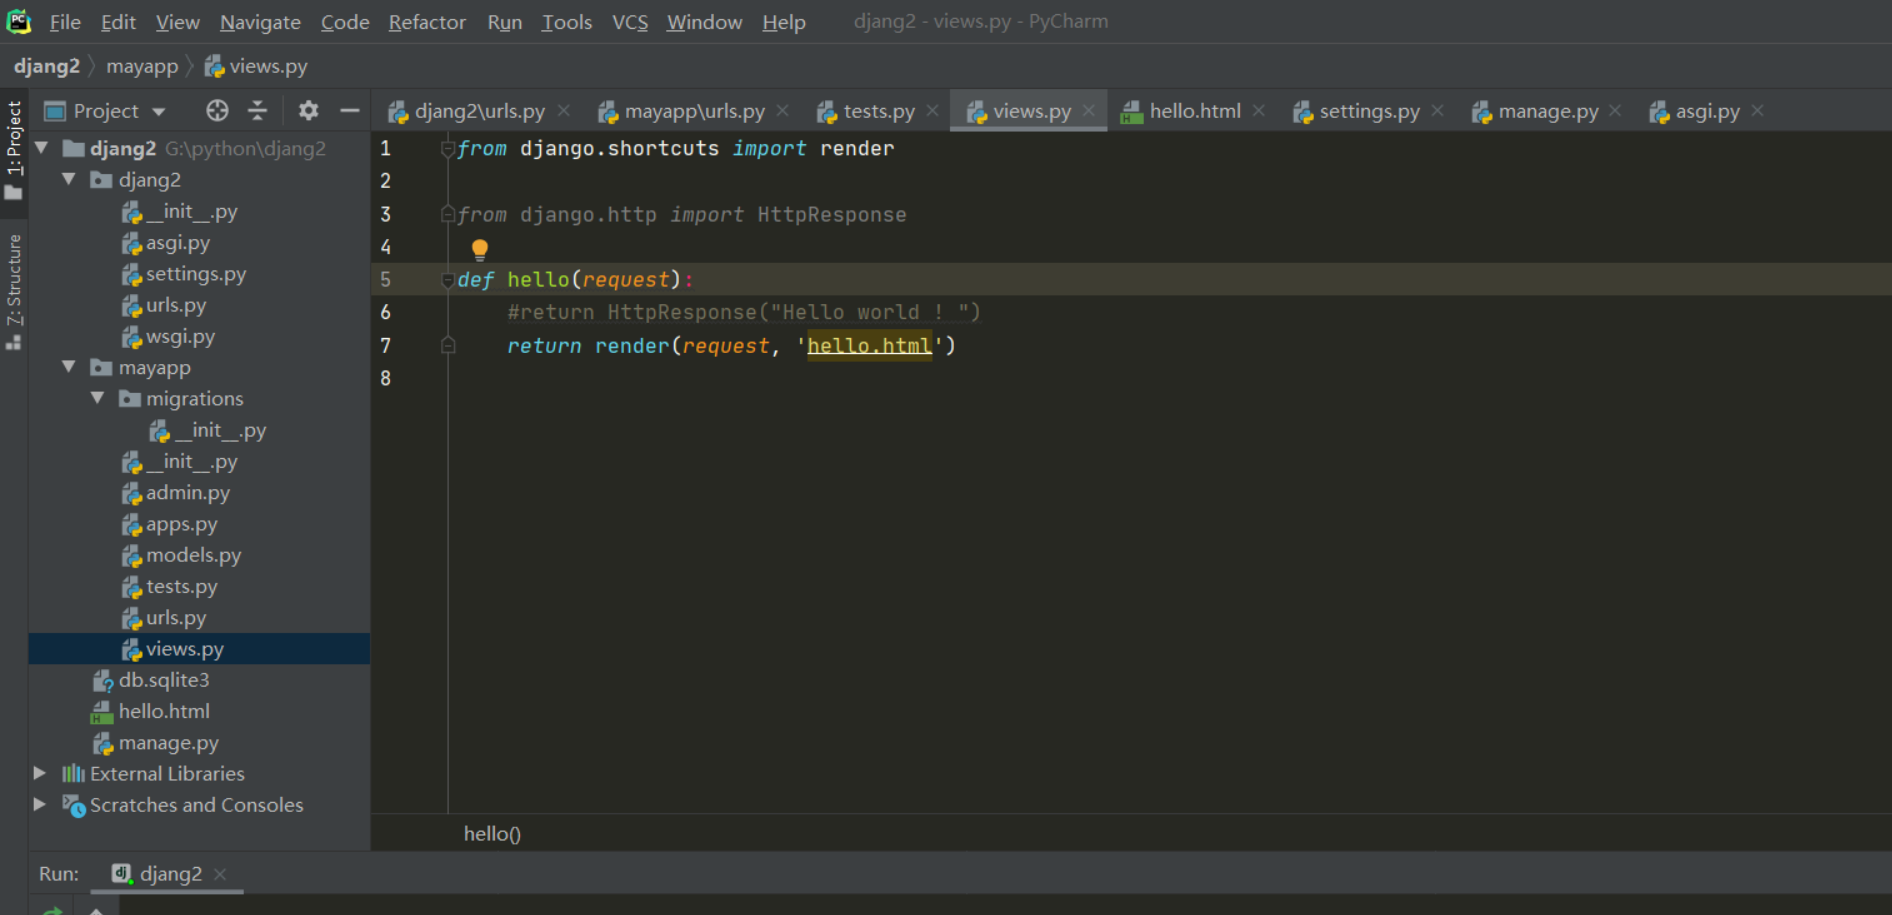Collapse the migrations folder
Screen dimensions: 1892x915
point(97,398)
